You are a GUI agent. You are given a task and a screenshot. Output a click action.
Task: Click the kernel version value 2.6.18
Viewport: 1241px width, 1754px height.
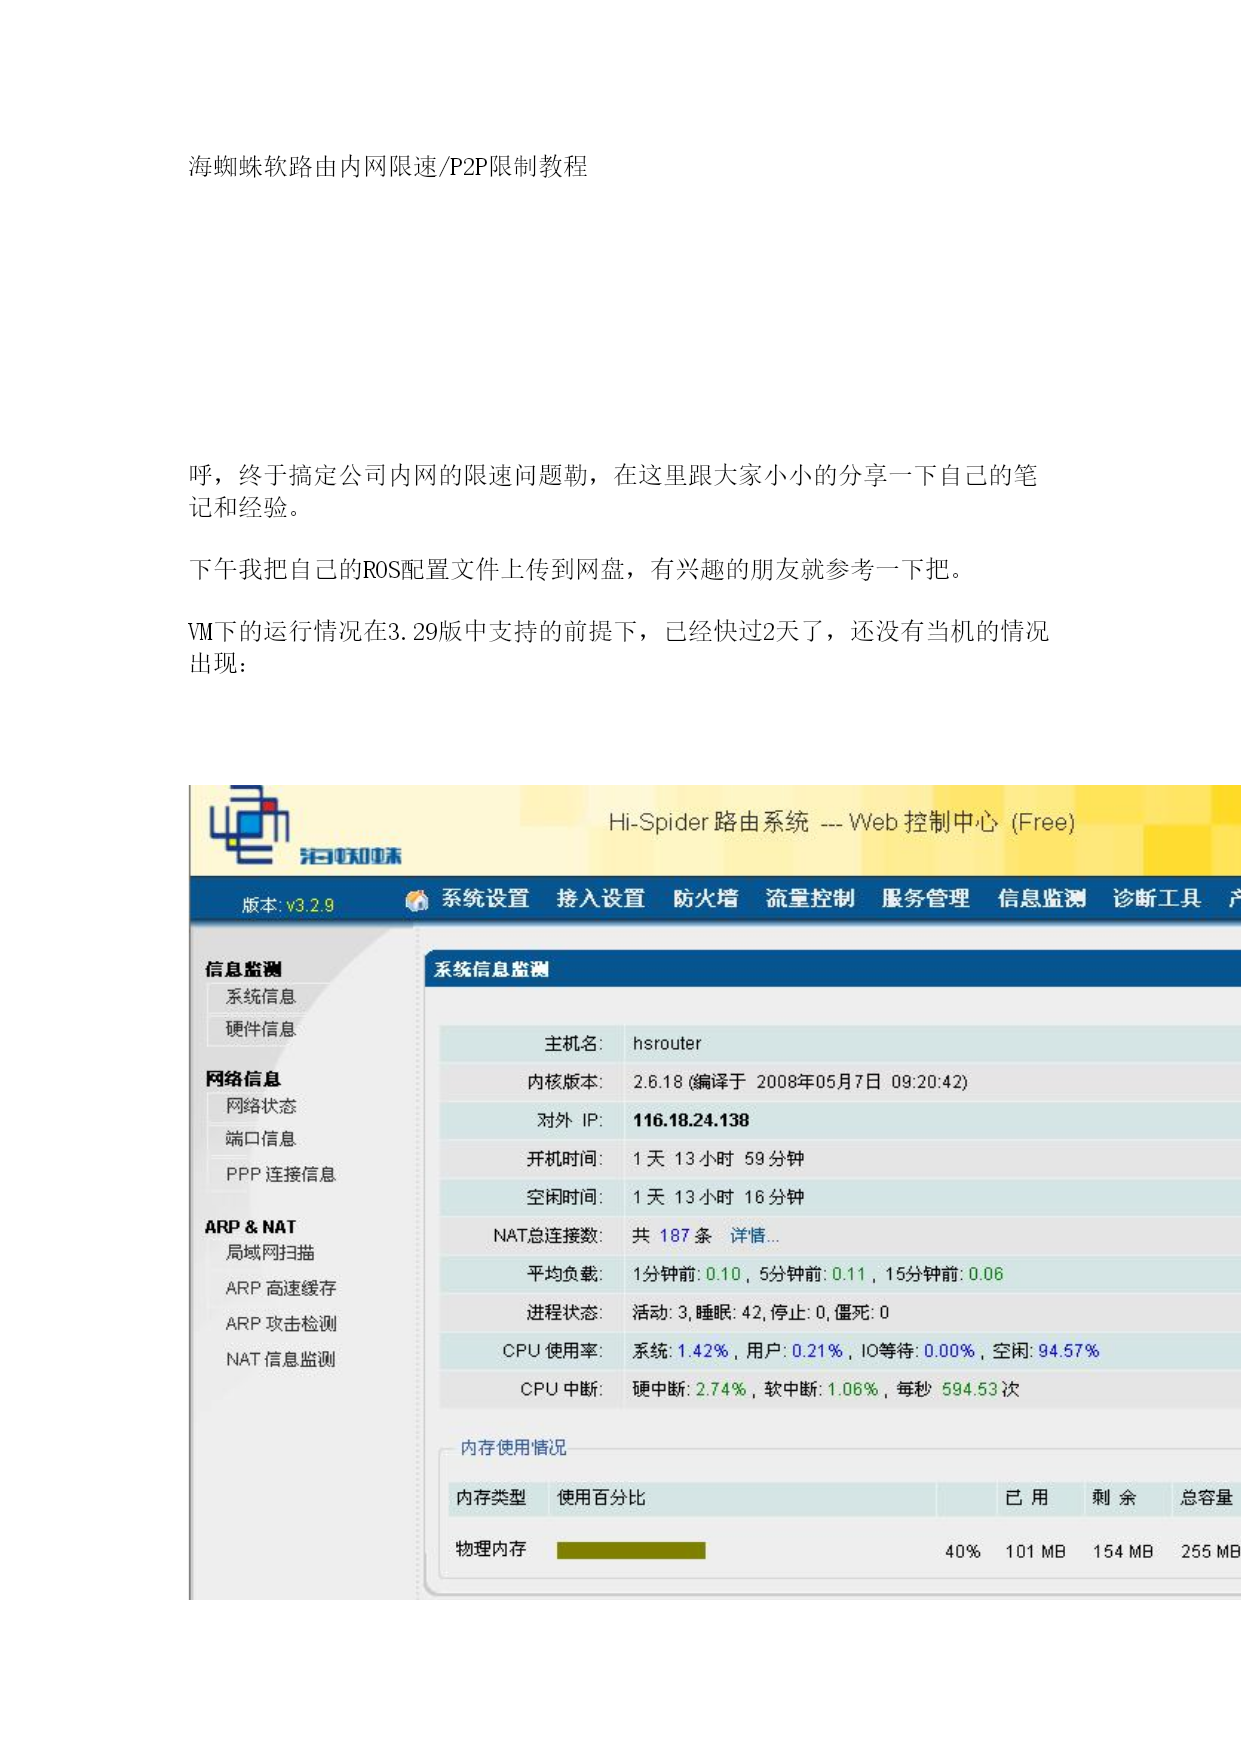tap(658, 1082)
